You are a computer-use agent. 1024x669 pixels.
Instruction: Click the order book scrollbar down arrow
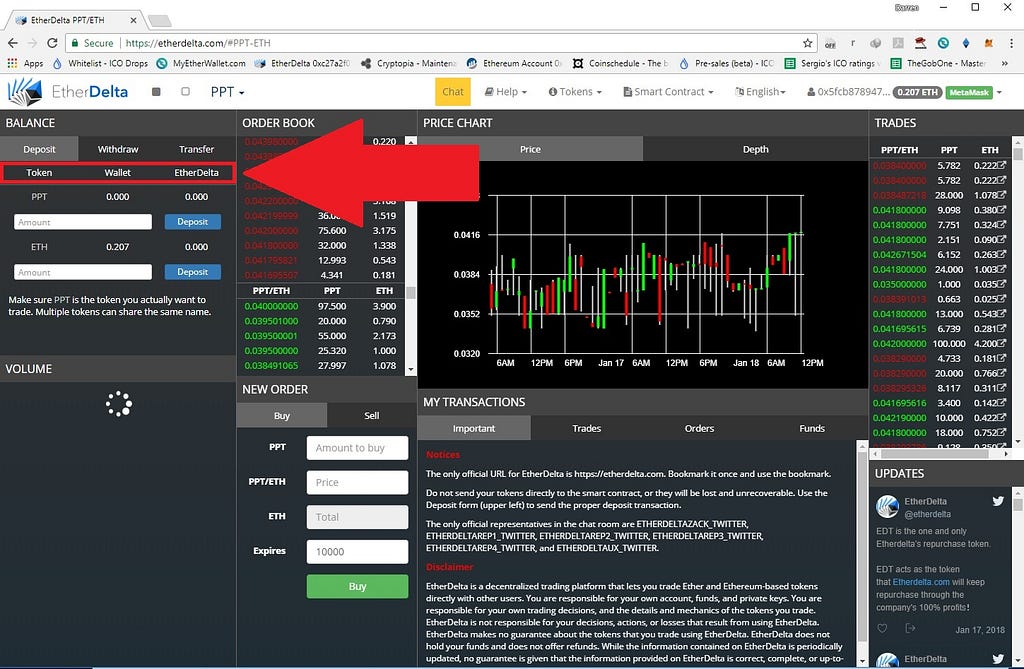point(411,370)
